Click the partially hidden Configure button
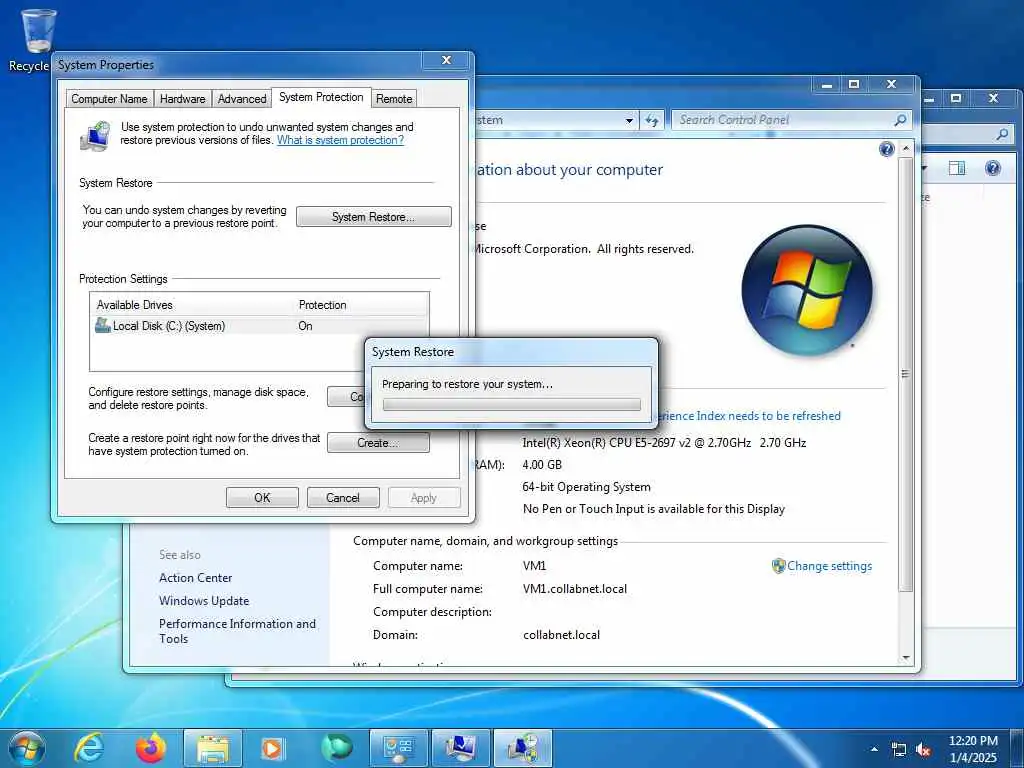 345,396
